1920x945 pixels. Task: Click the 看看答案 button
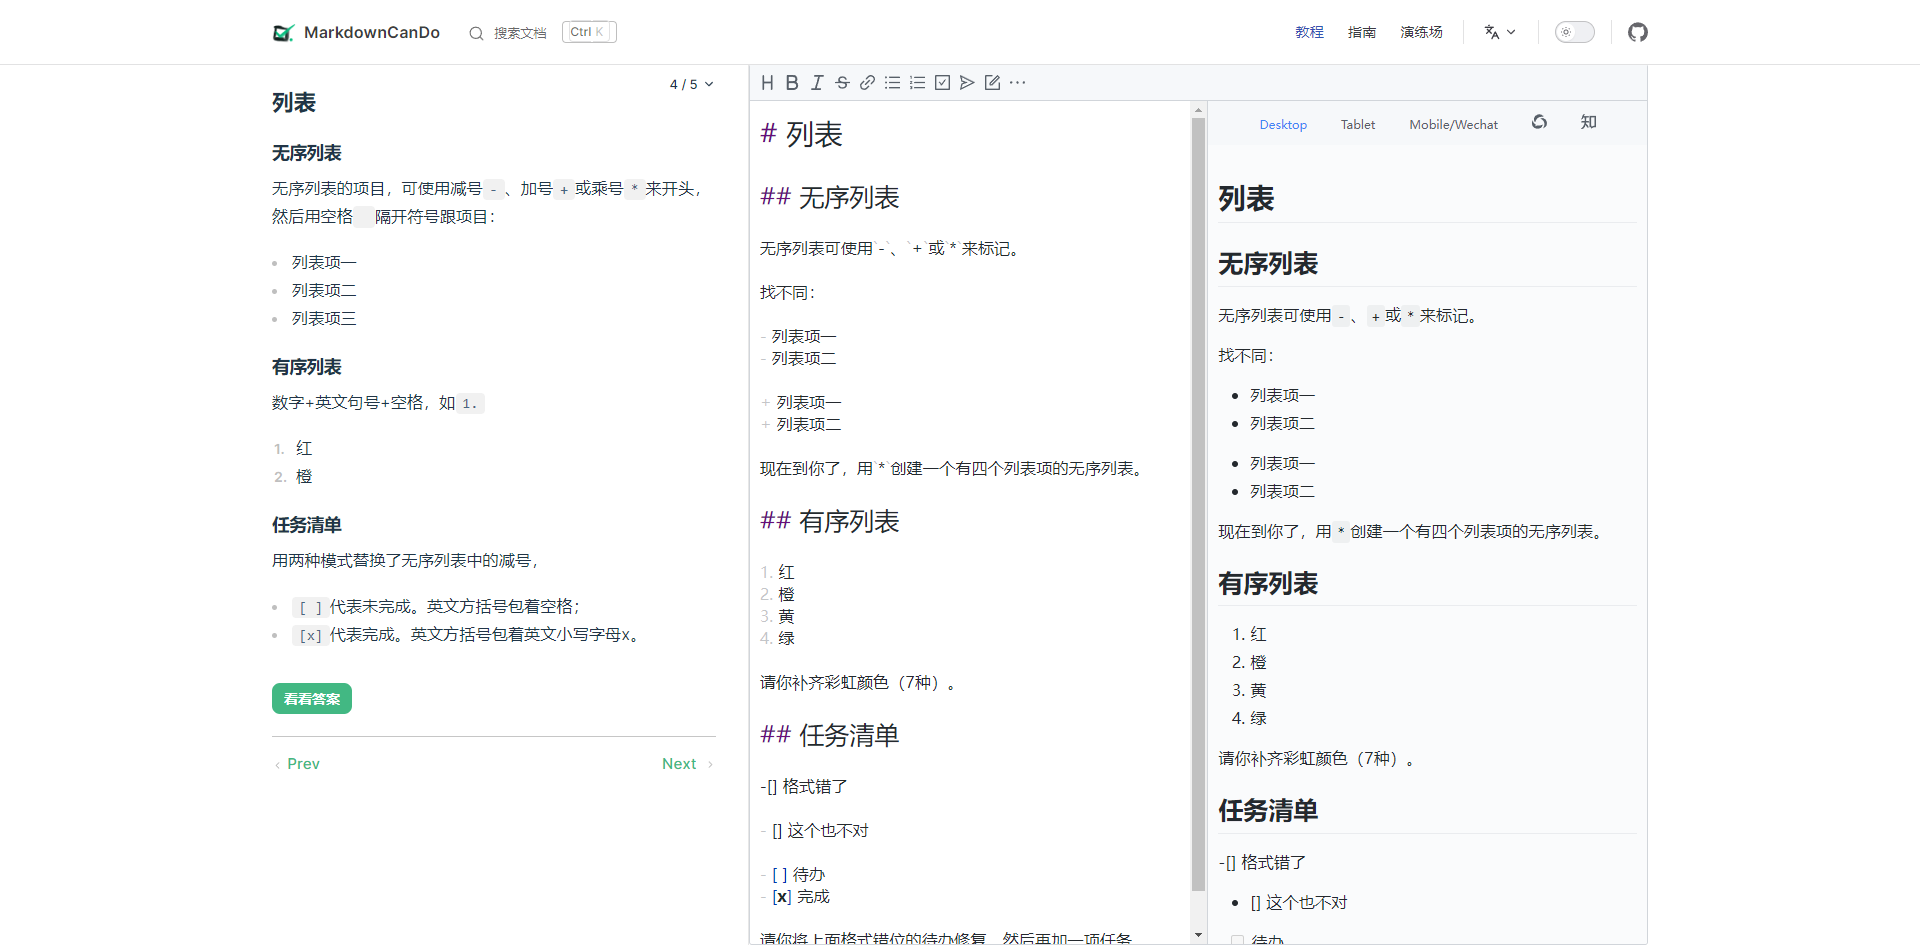(x=312, y=699)
